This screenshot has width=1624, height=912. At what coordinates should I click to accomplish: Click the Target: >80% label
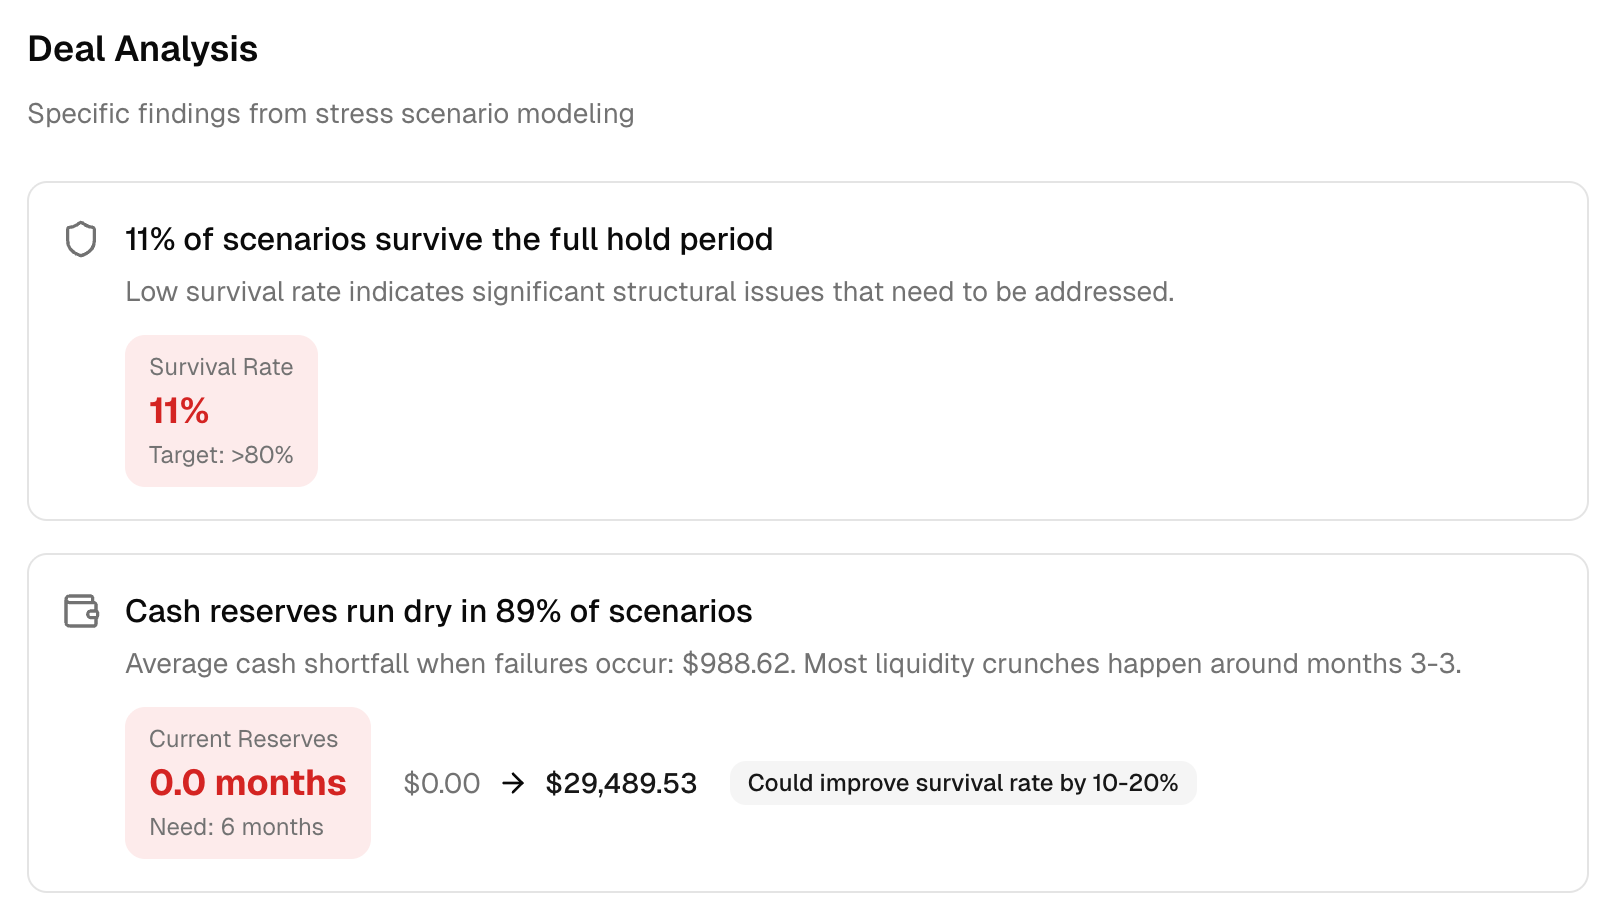[x=221, y=455]
